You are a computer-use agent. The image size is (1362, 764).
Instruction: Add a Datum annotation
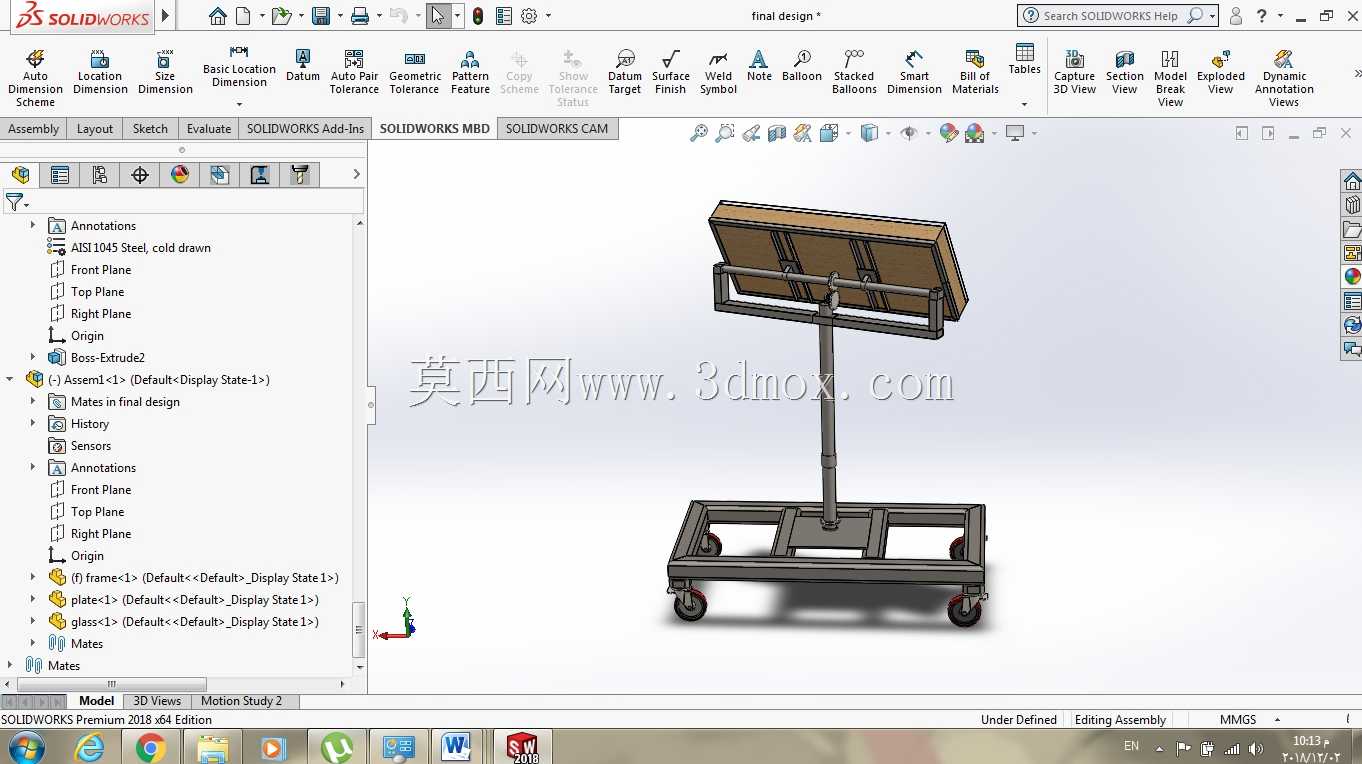(303, 65)
